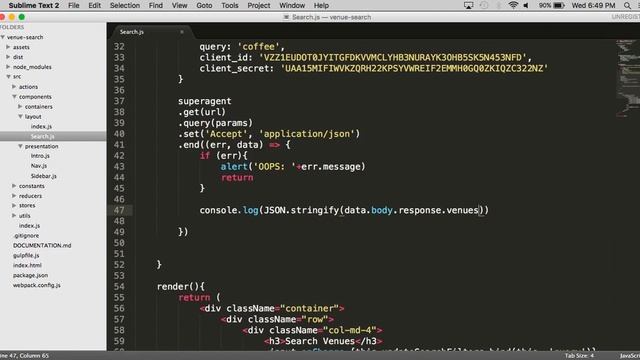Screen dimensions: 640x360
Task: Expand the constants folder
Action: [x=14, y=186]
